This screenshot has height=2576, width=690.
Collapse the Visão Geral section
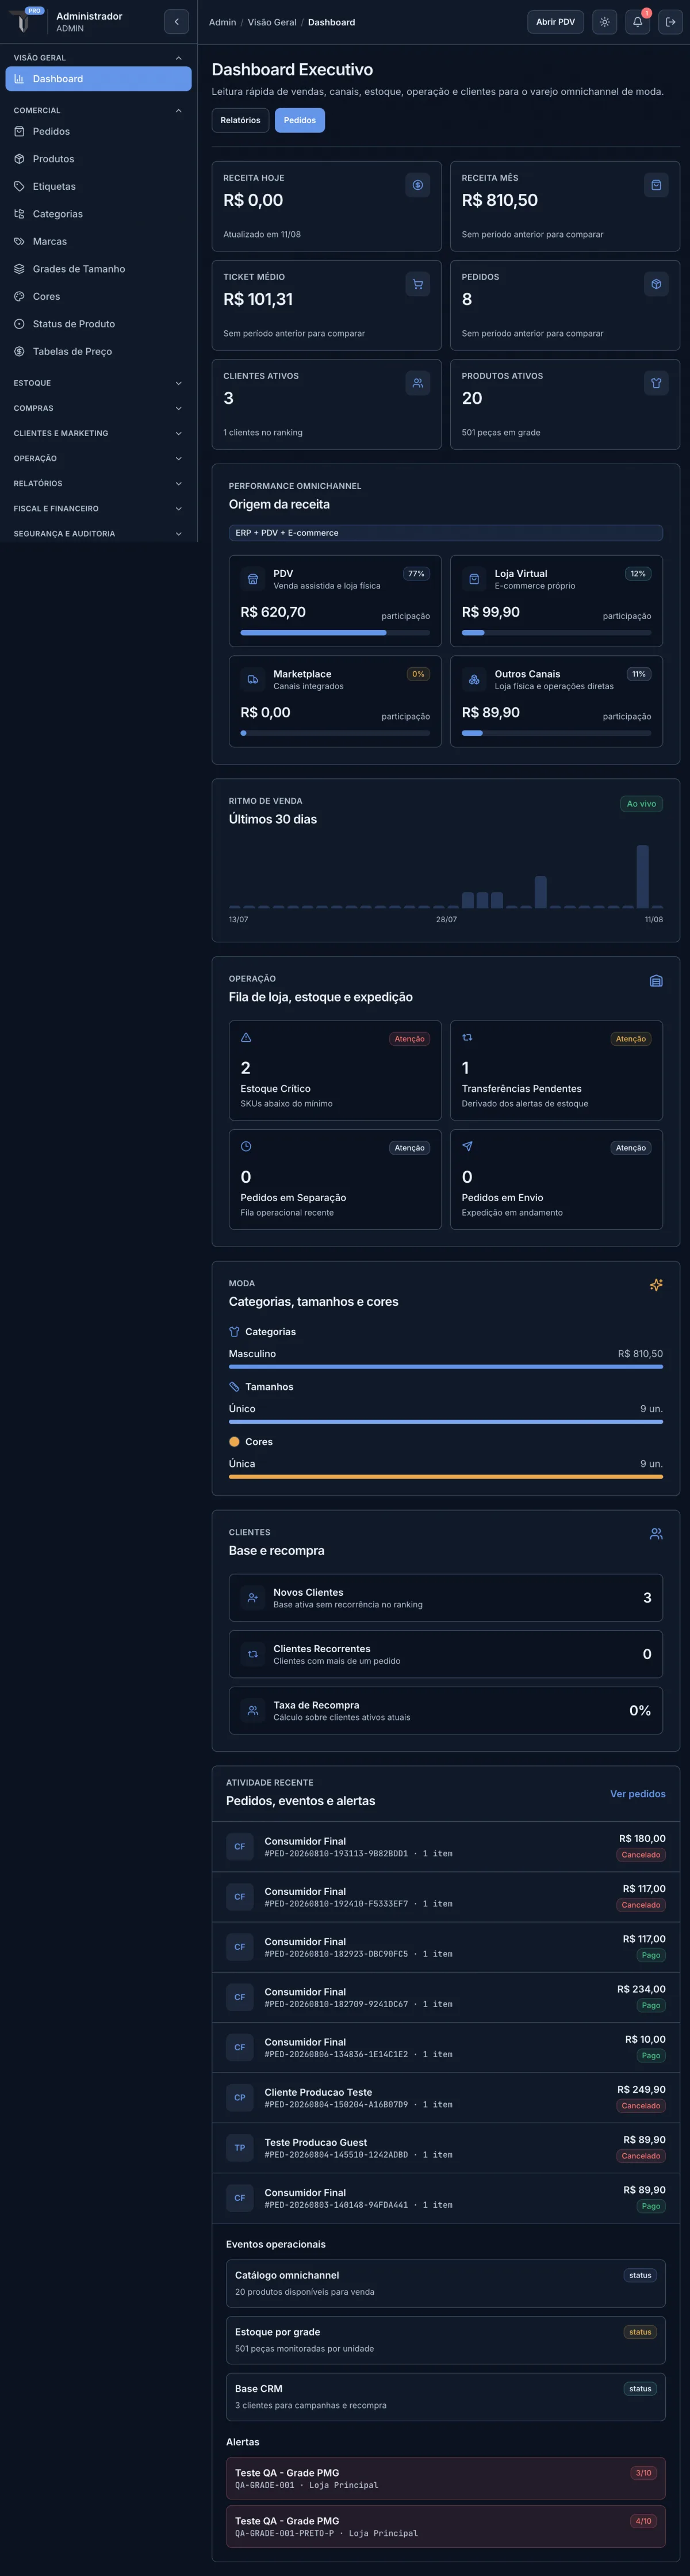pos(98,58)
